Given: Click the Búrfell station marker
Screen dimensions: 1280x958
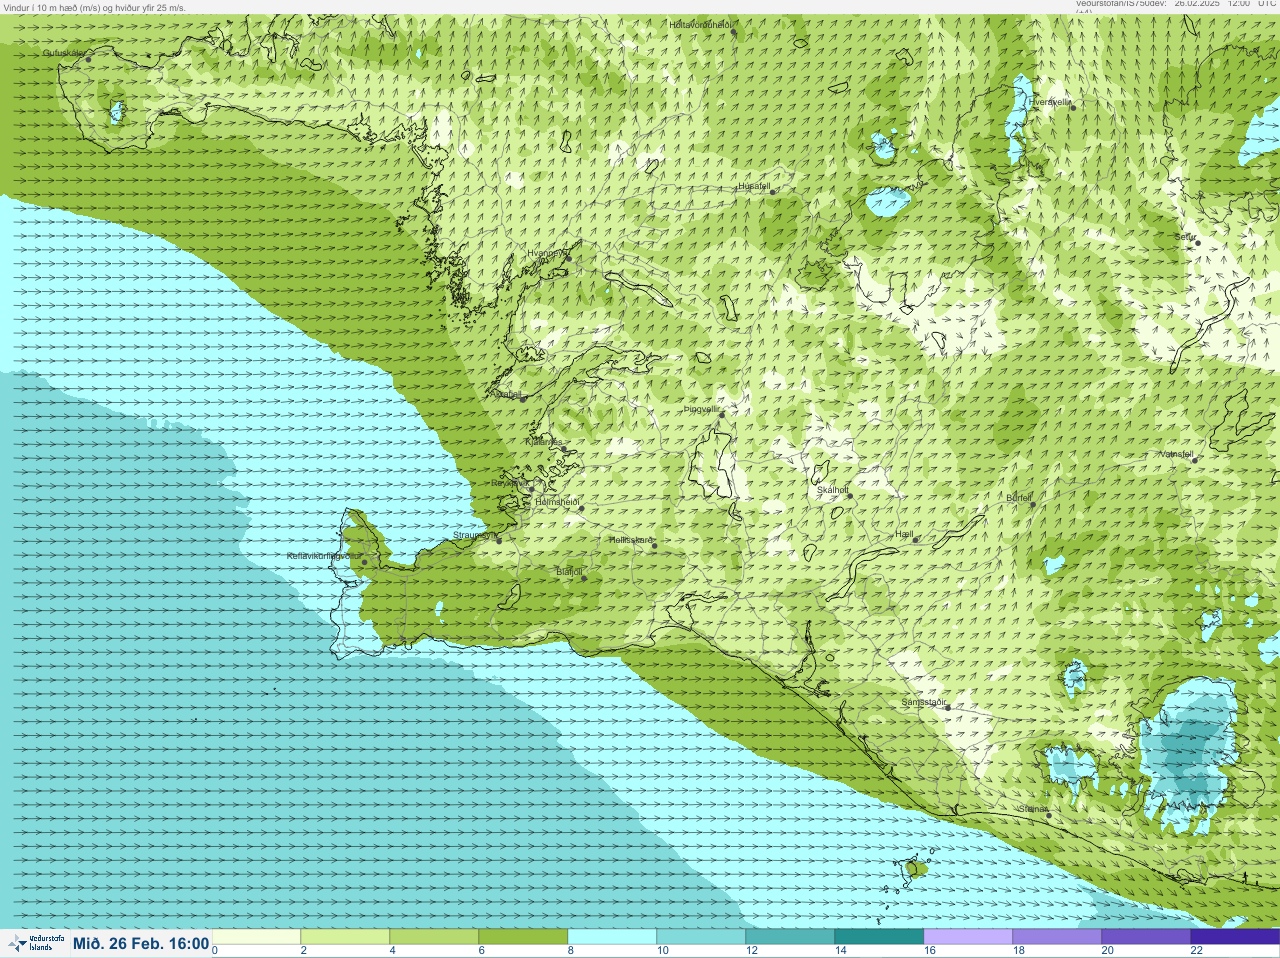Looking at the screenshot, I should (x=1034, y=503).
